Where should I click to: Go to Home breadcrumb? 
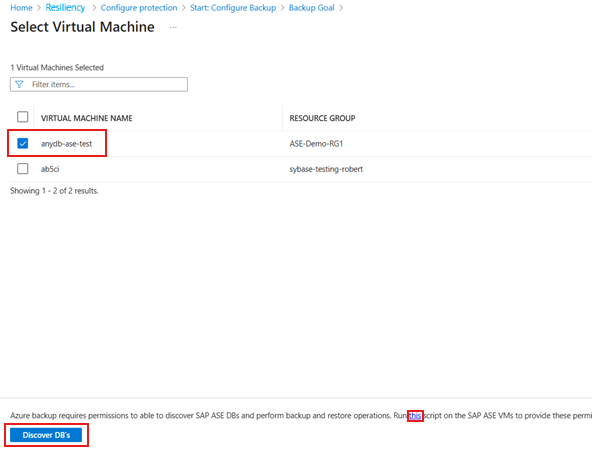(x=21, y=8)
